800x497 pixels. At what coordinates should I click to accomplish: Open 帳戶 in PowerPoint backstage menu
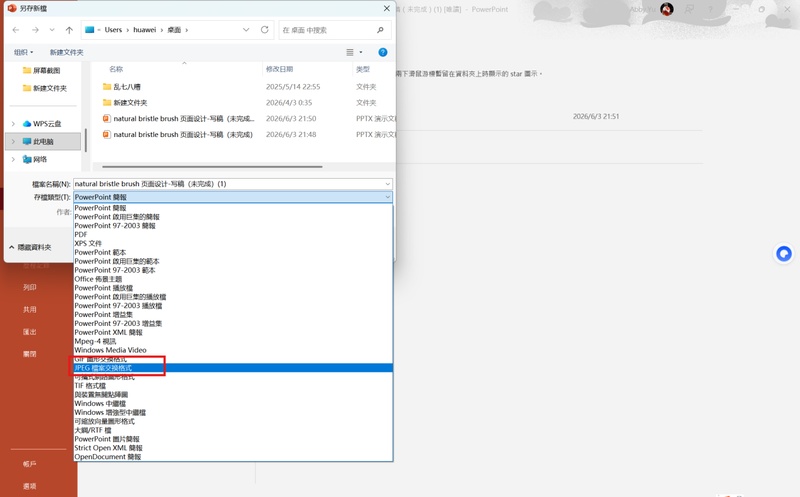point(30,464)
